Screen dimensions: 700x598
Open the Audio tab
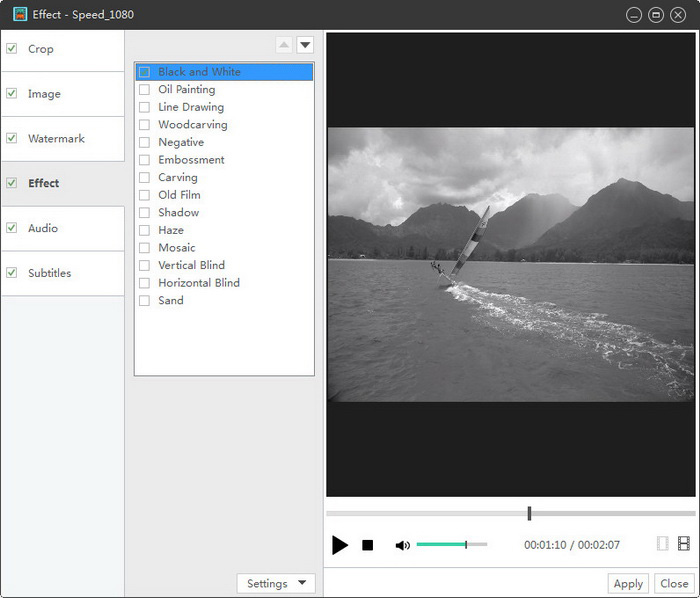click(x=63, y=228)
